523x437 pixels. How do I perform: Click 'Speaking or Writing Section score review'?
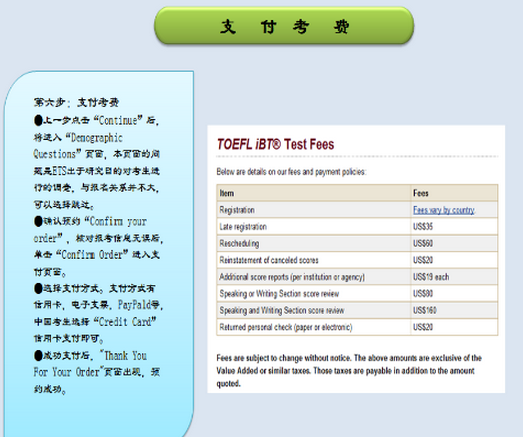click(x=279, y=294)
